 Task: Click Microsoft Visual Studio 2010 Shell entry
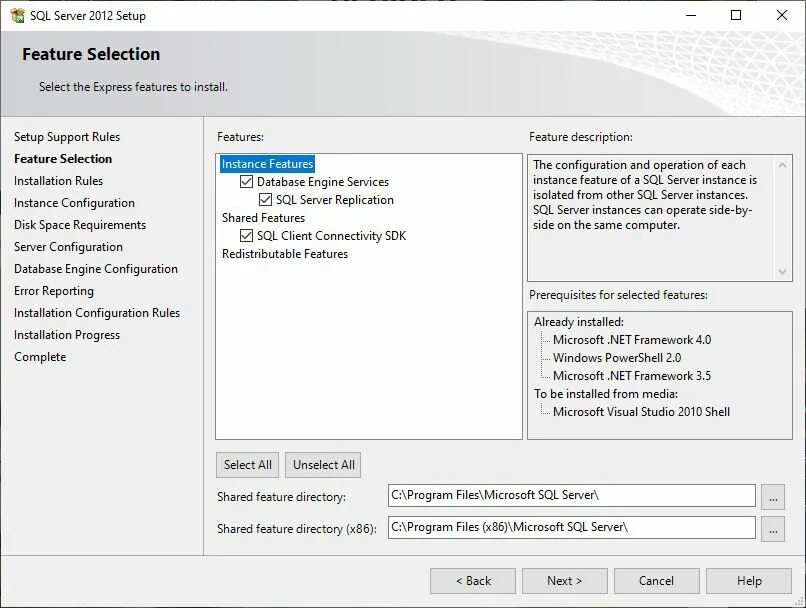[641, 412]
